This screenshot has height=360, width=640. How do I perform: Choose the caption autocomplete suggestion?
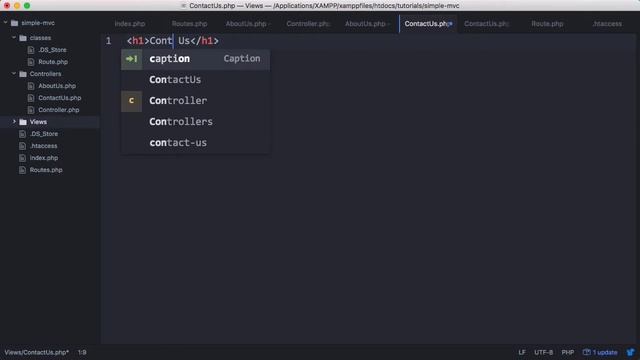pyautogui.click(x=196, y=59)
